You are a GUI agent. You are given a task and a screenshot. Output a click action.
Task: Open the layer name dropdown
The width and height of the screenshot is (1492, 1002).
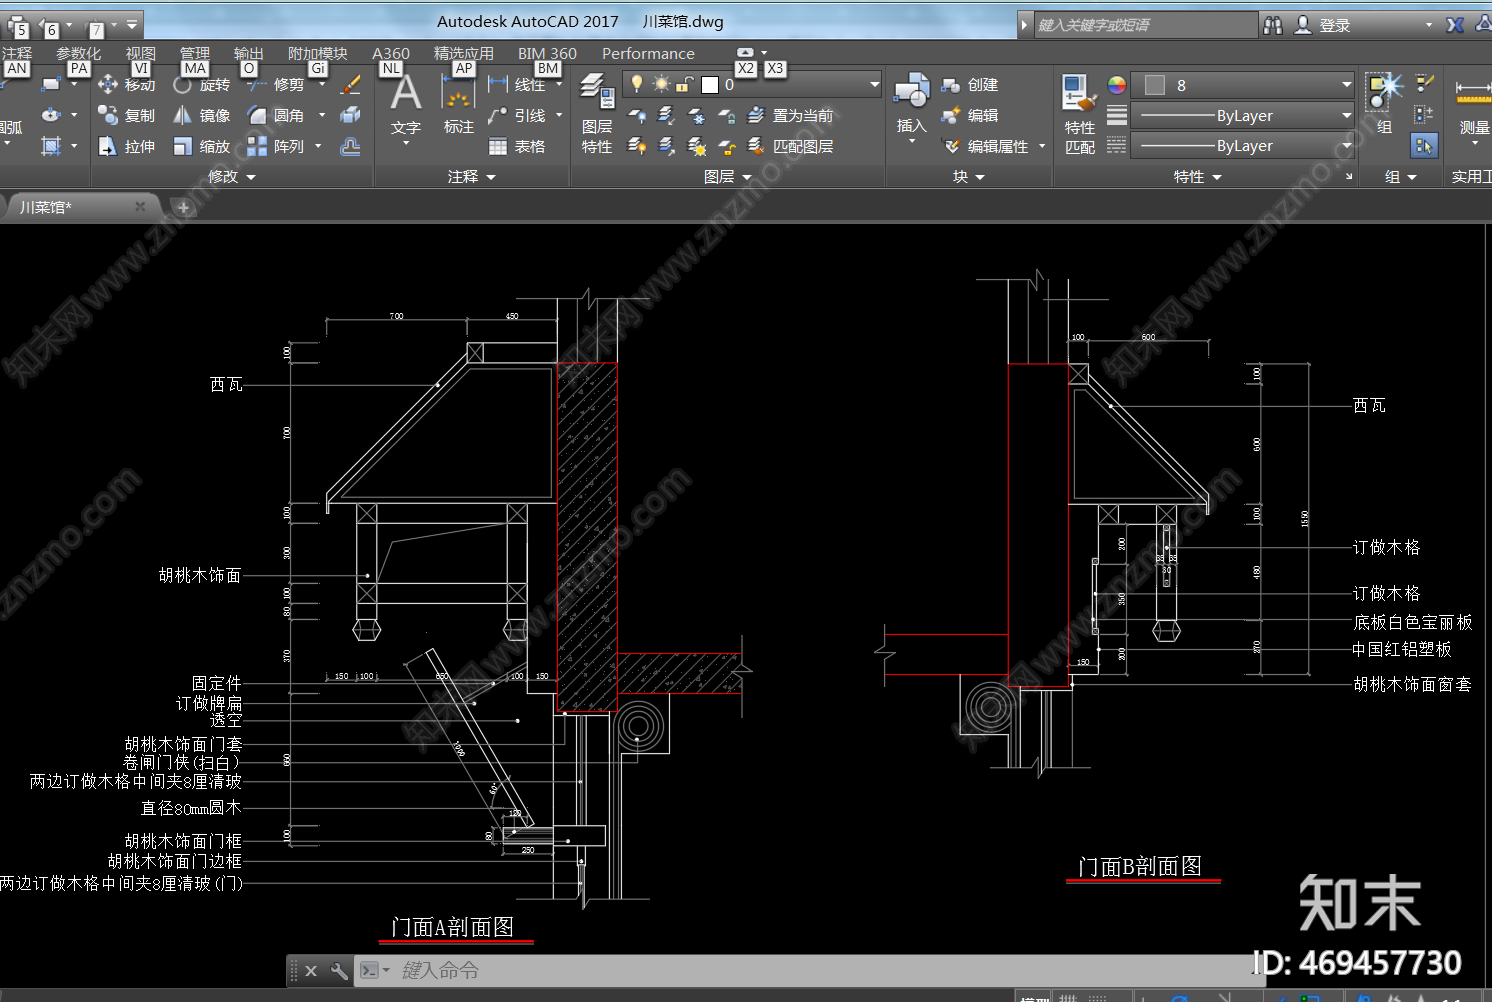coord(874,85)
